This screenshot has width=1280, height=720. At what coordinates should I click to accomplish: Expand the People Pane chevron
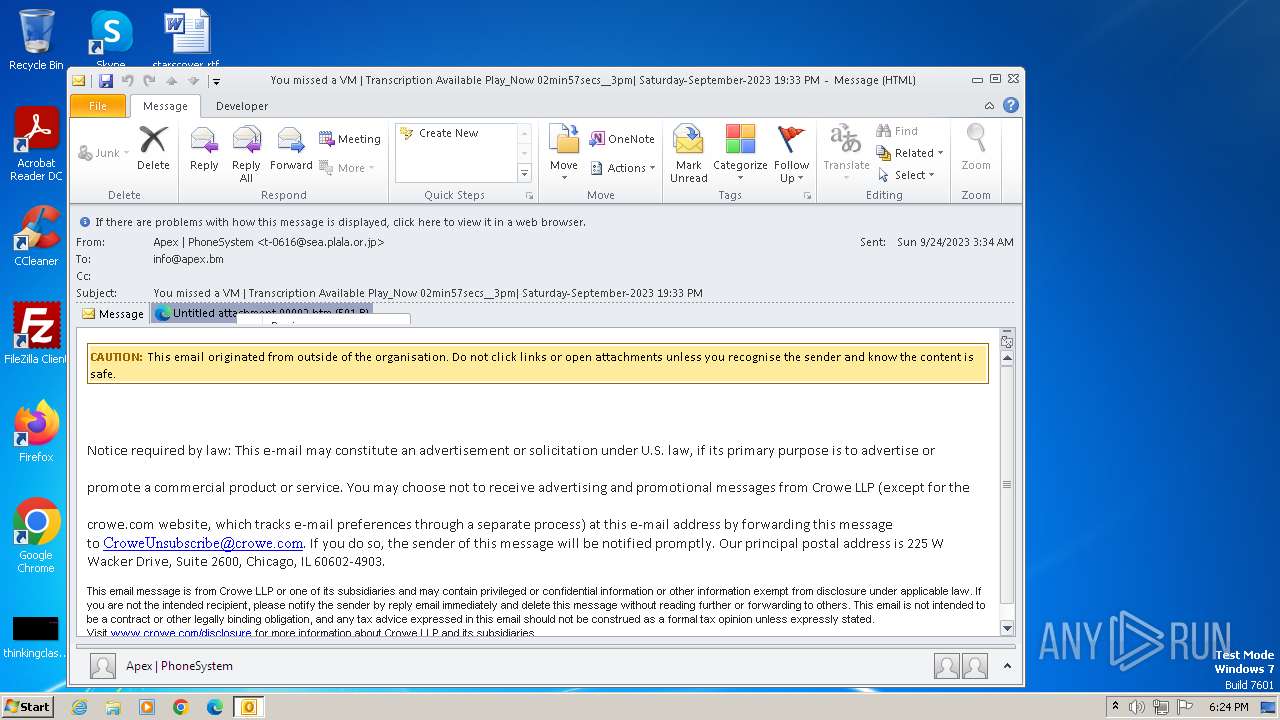point(1007,666)
